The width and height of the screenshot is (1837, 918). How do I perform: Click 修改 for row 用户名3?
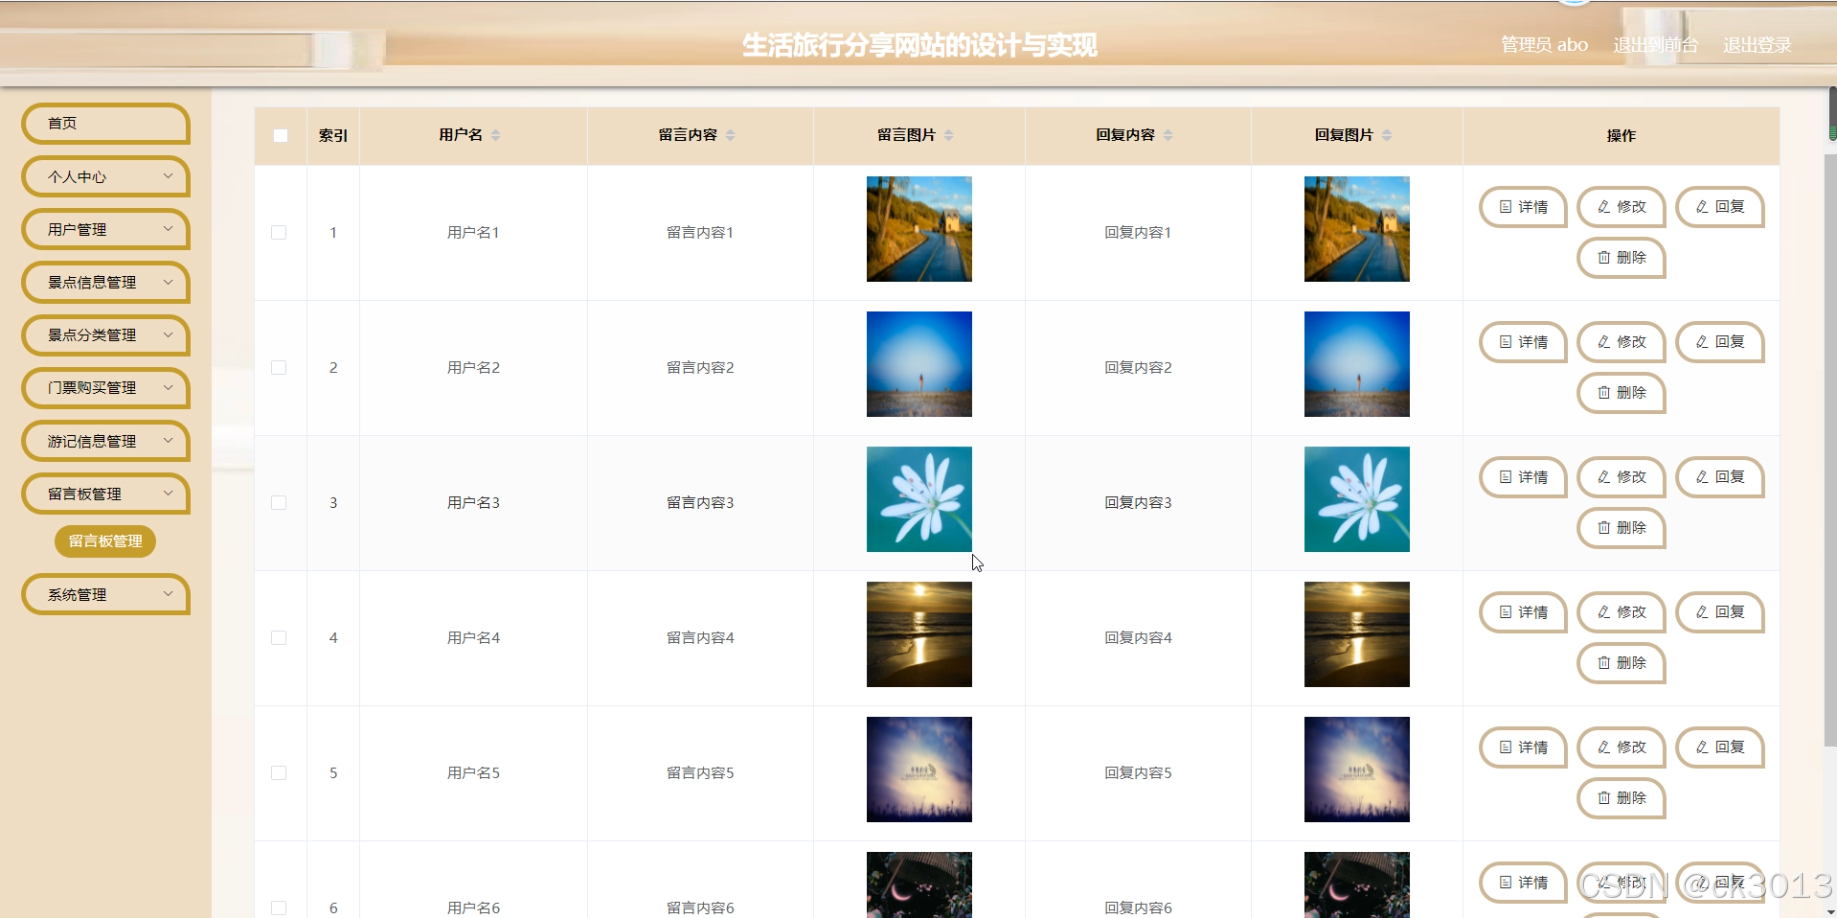point(1621,477)
